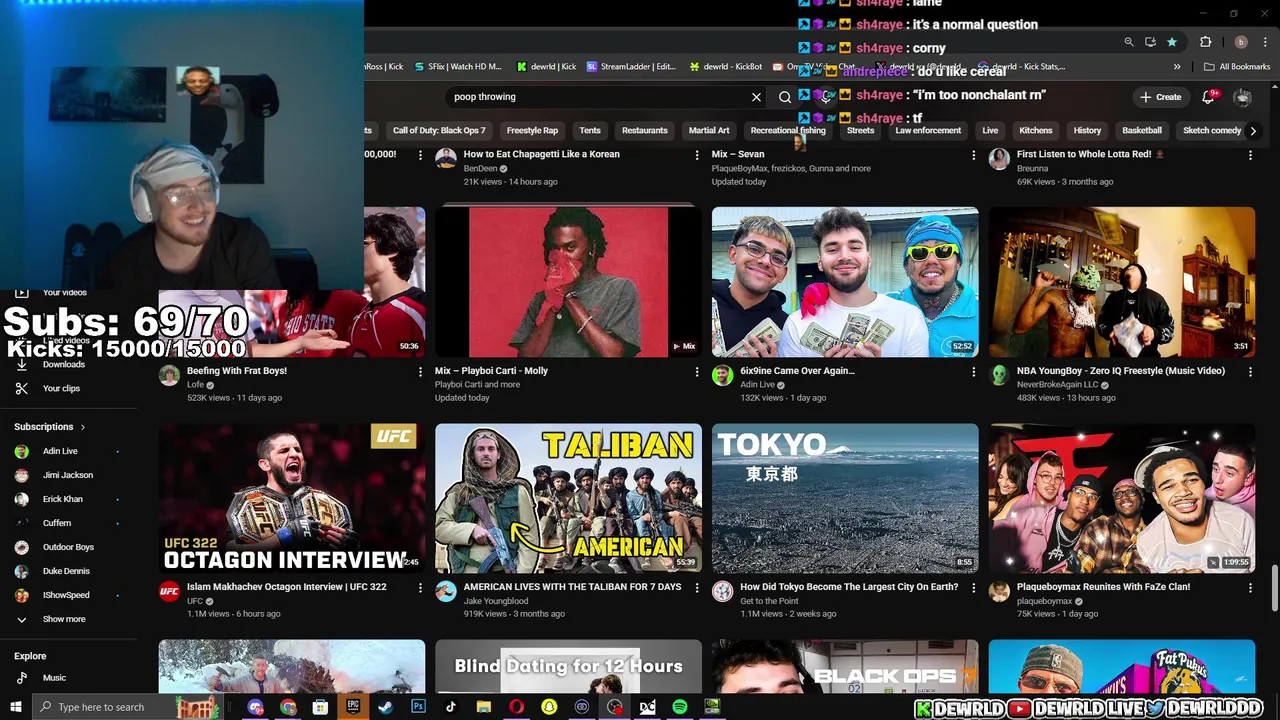
Task: Expand the Subscriptions section chevron
Action: tap(82, 427)
